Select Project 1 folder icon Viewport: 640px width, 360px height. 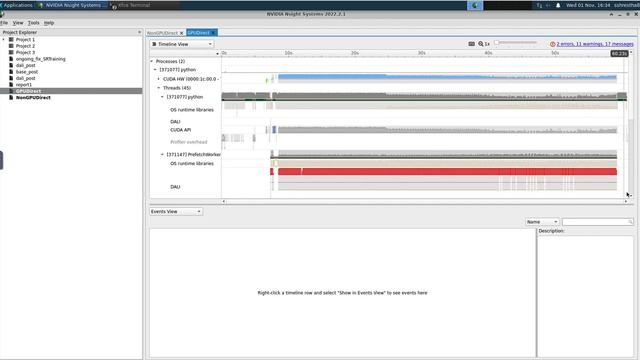[11, 40]
